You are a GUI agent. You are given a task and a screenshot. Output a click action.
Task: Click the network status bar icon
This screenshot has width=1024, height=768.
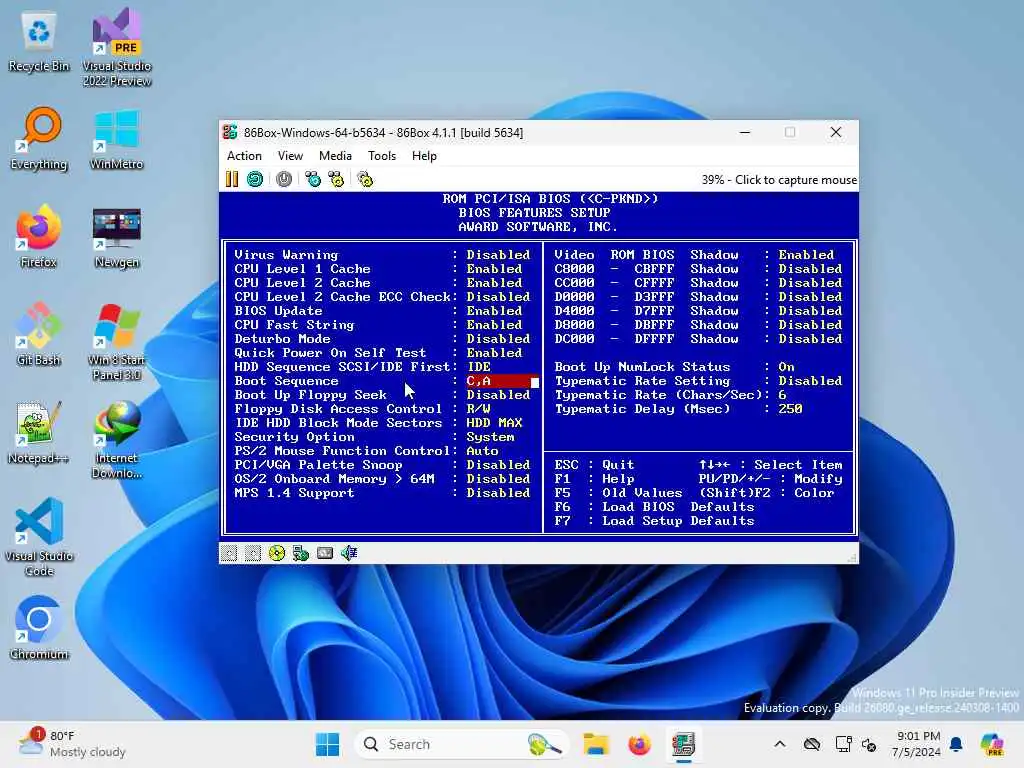[300, 554]
